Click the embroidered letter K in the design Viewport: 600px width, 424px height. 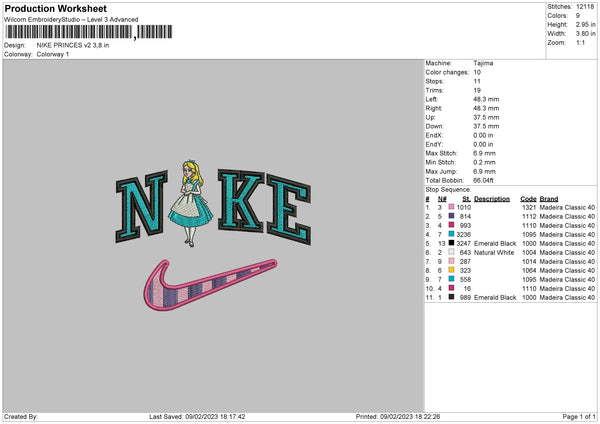coord(240,201)
